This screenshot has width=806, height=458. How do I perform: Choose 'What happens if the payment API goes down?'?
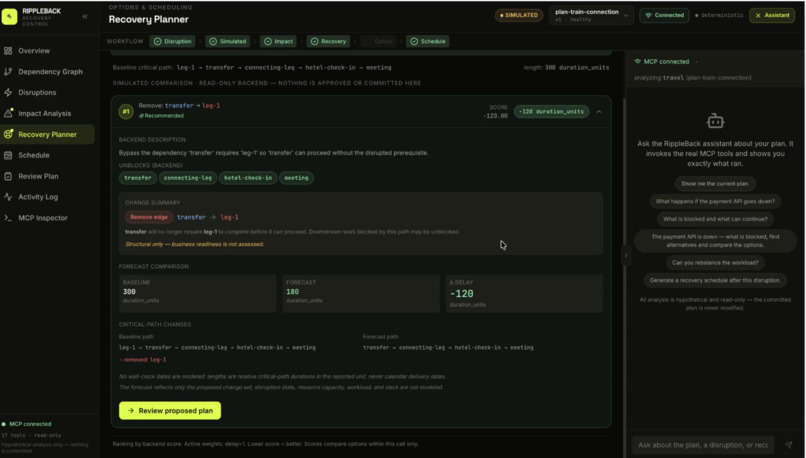pyautogui.click(x=715, y=201)
